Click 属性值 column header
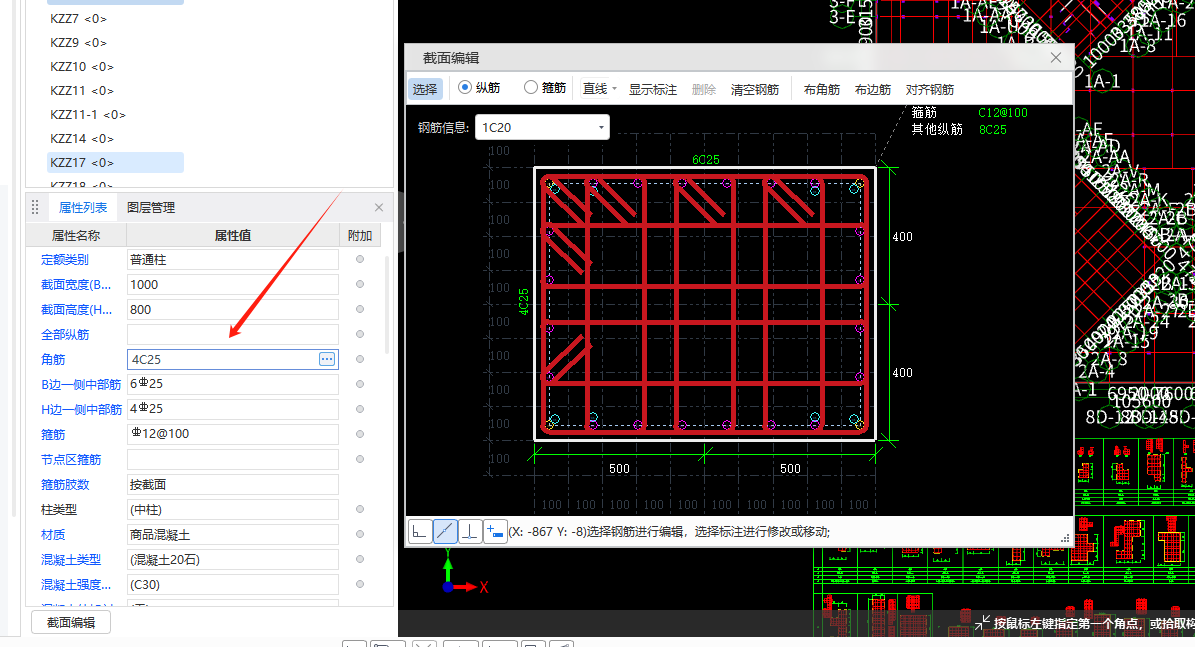The image size is (1195, 647). [232, 235]
